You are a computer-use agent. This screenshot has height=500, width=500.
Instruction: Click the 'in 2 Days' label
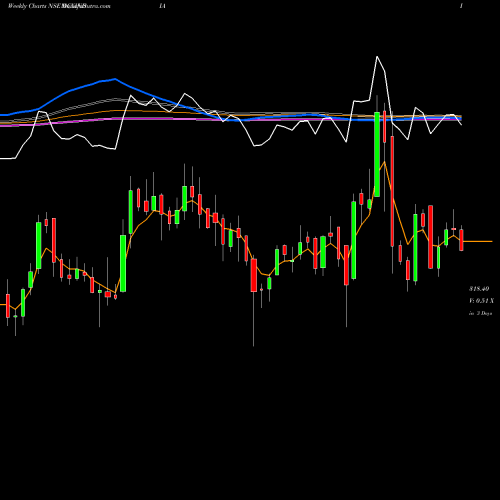click(480, 313)
